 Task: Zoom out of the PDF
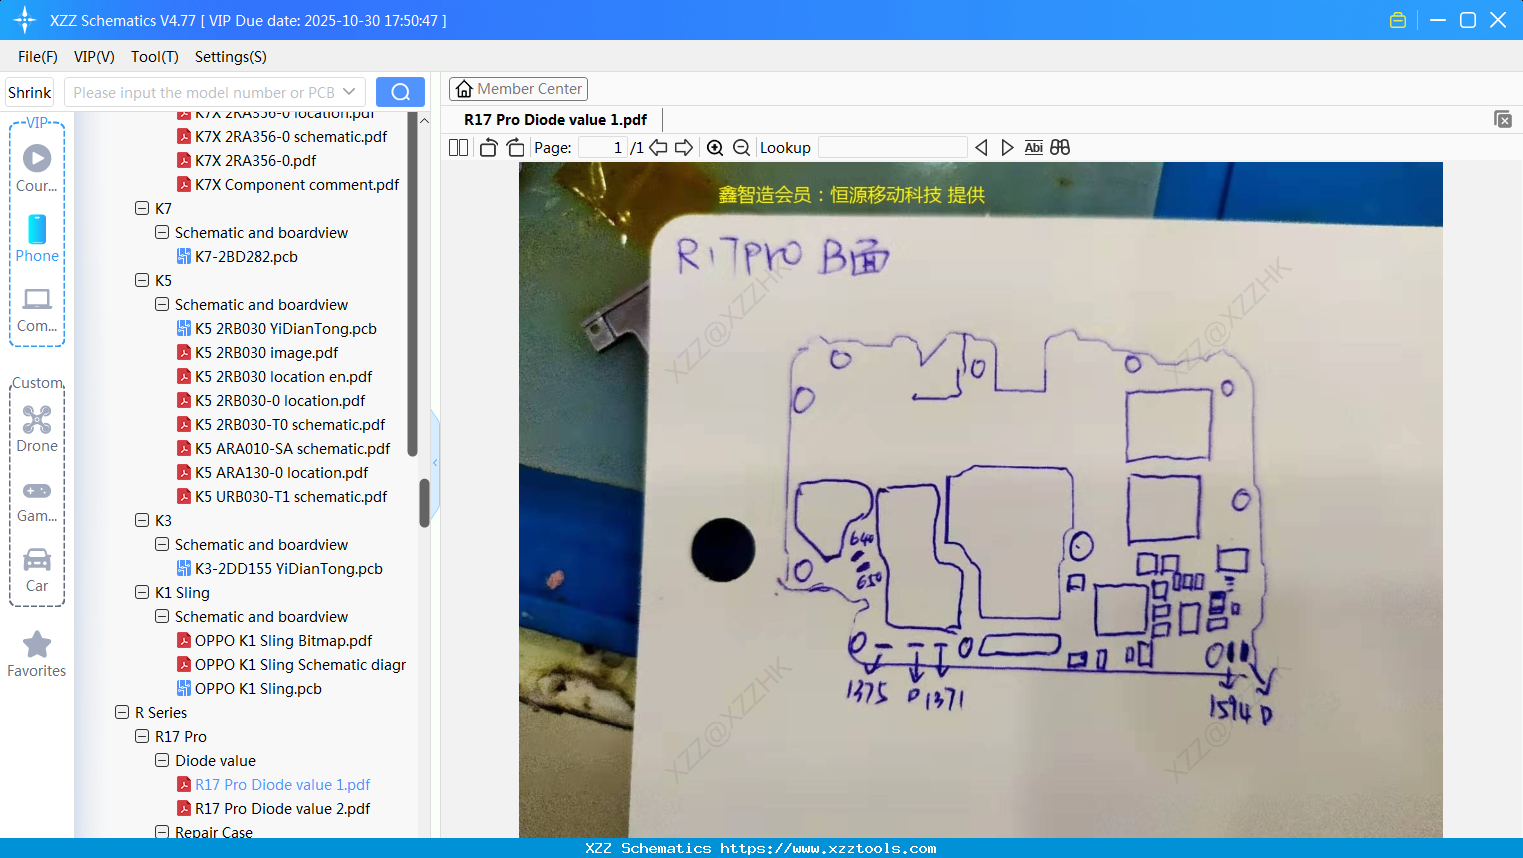[741, 148]
